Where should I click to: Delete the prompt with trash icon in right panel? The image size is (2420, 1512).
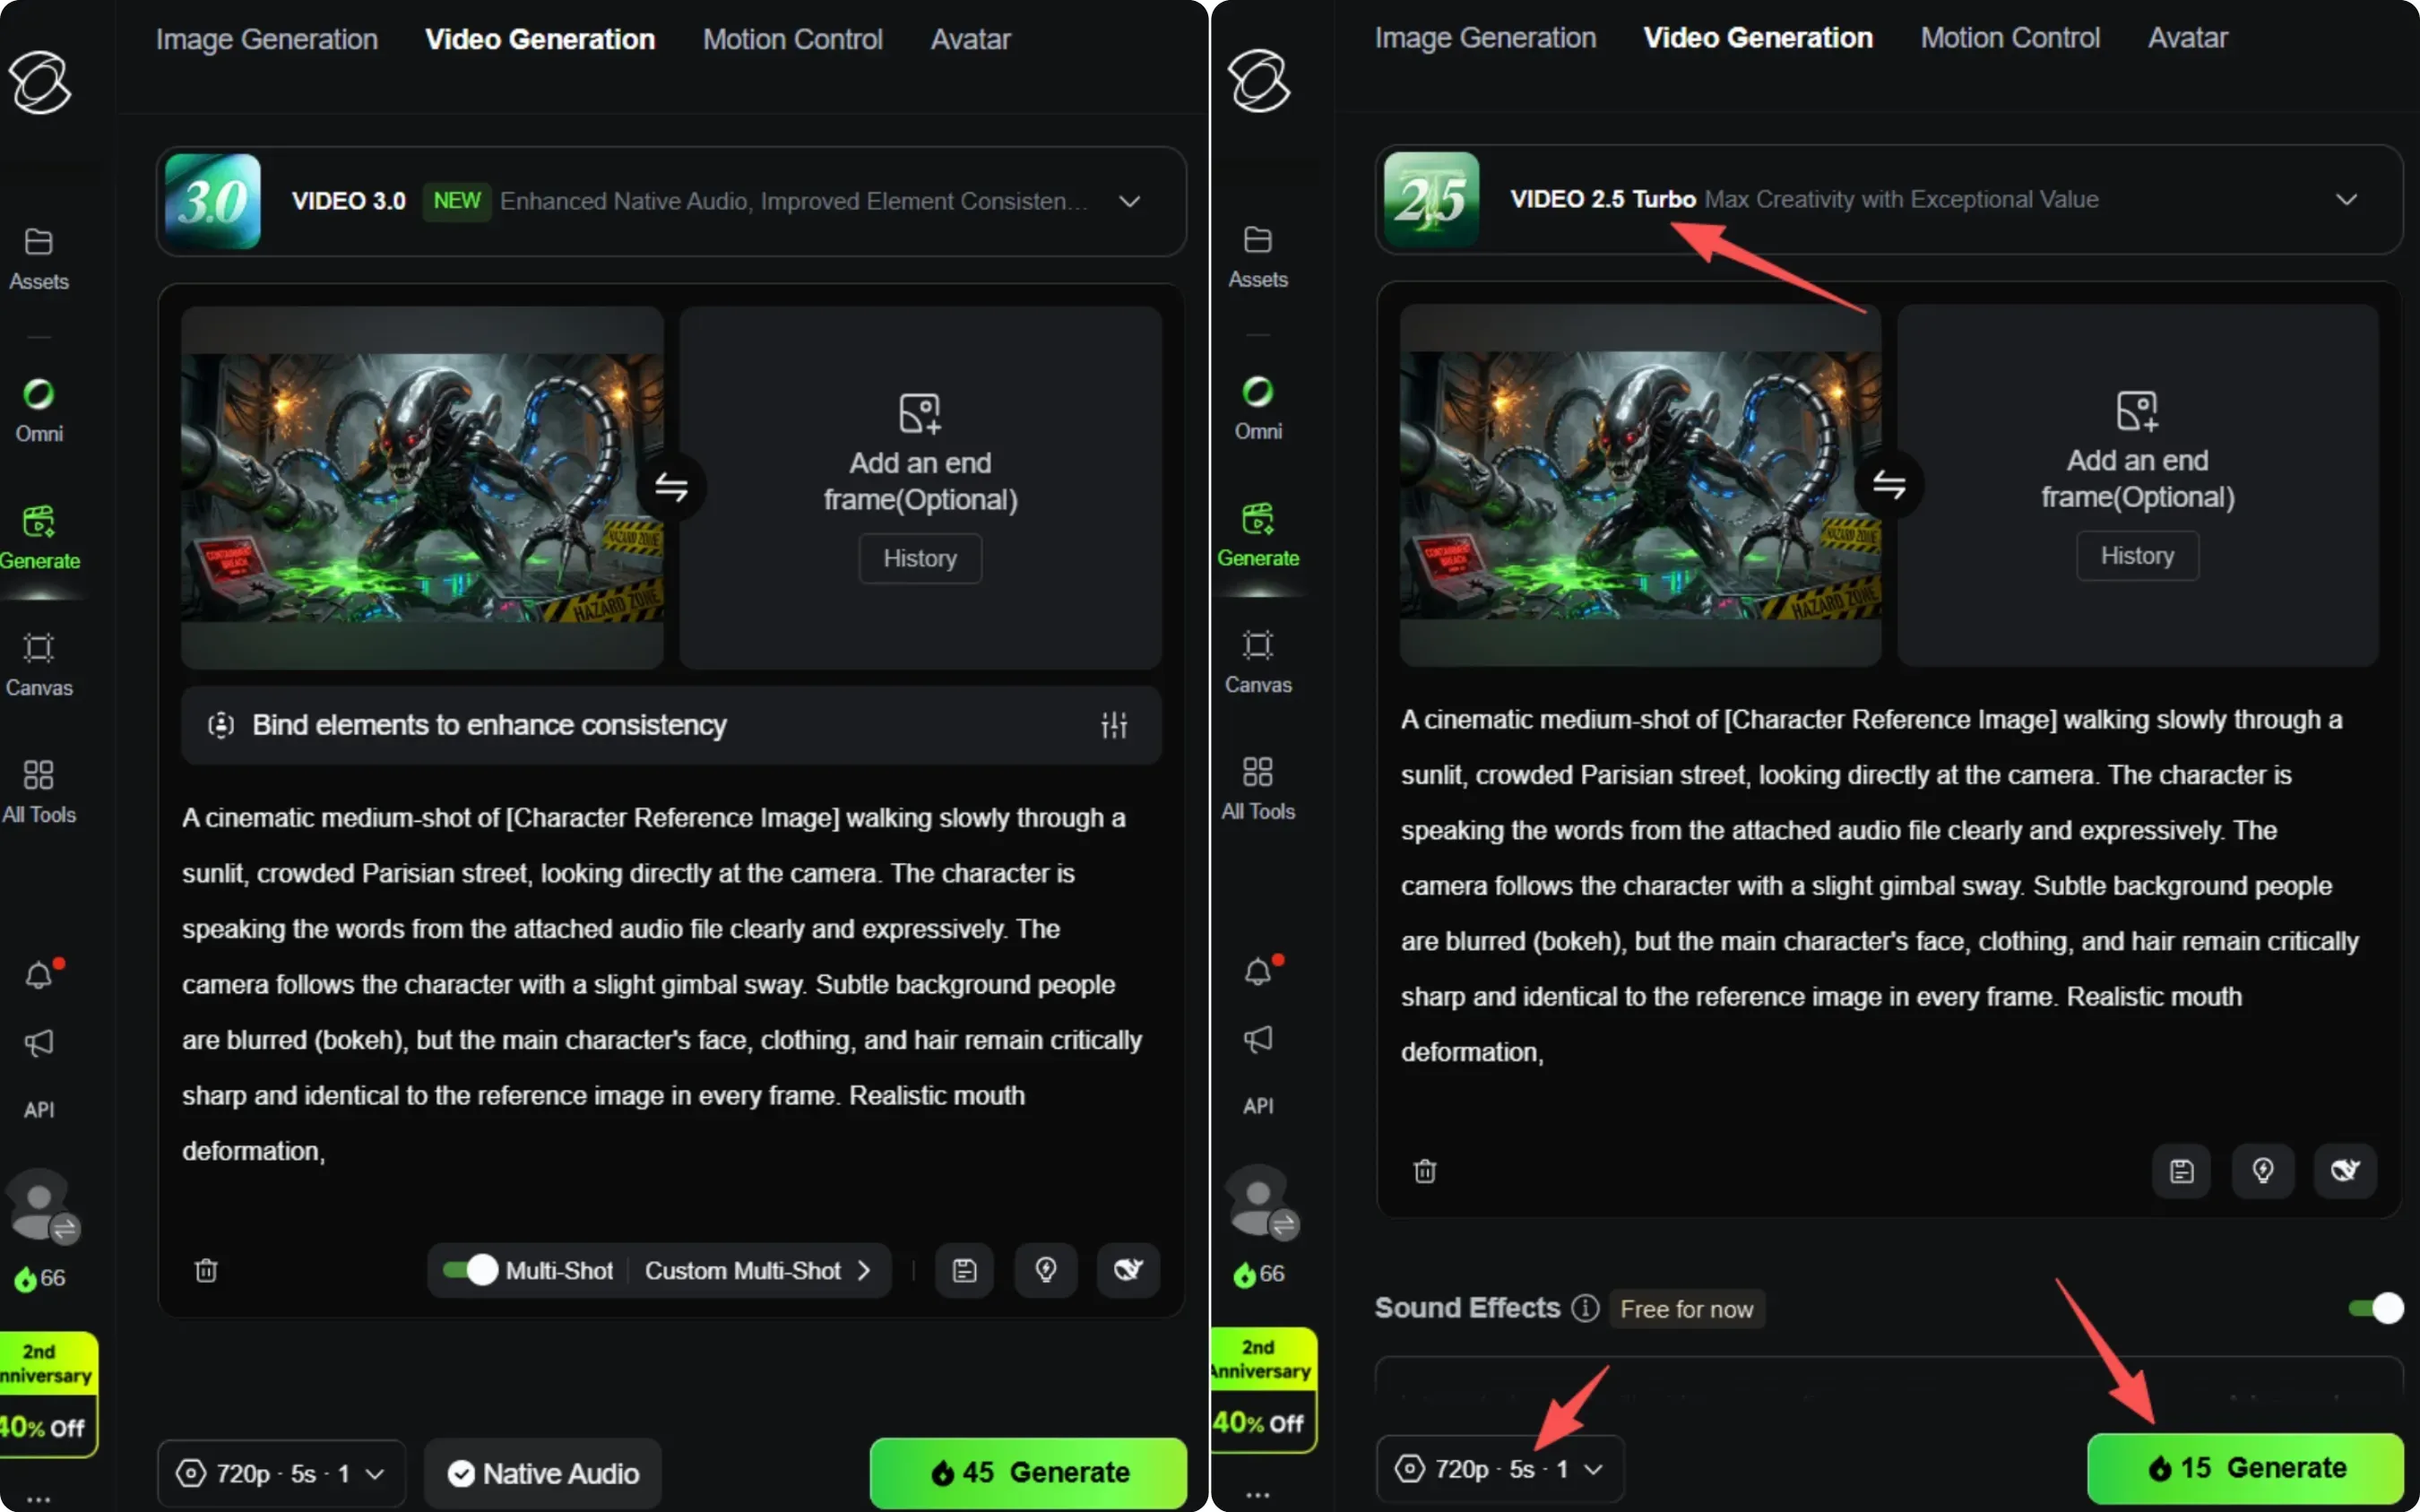pyautogui.click(x=1425, y=1171)
